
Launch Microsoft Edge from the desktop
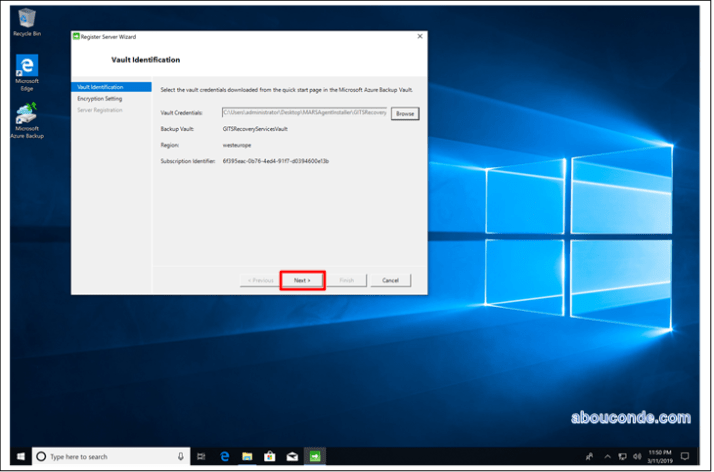click(27, 70)
